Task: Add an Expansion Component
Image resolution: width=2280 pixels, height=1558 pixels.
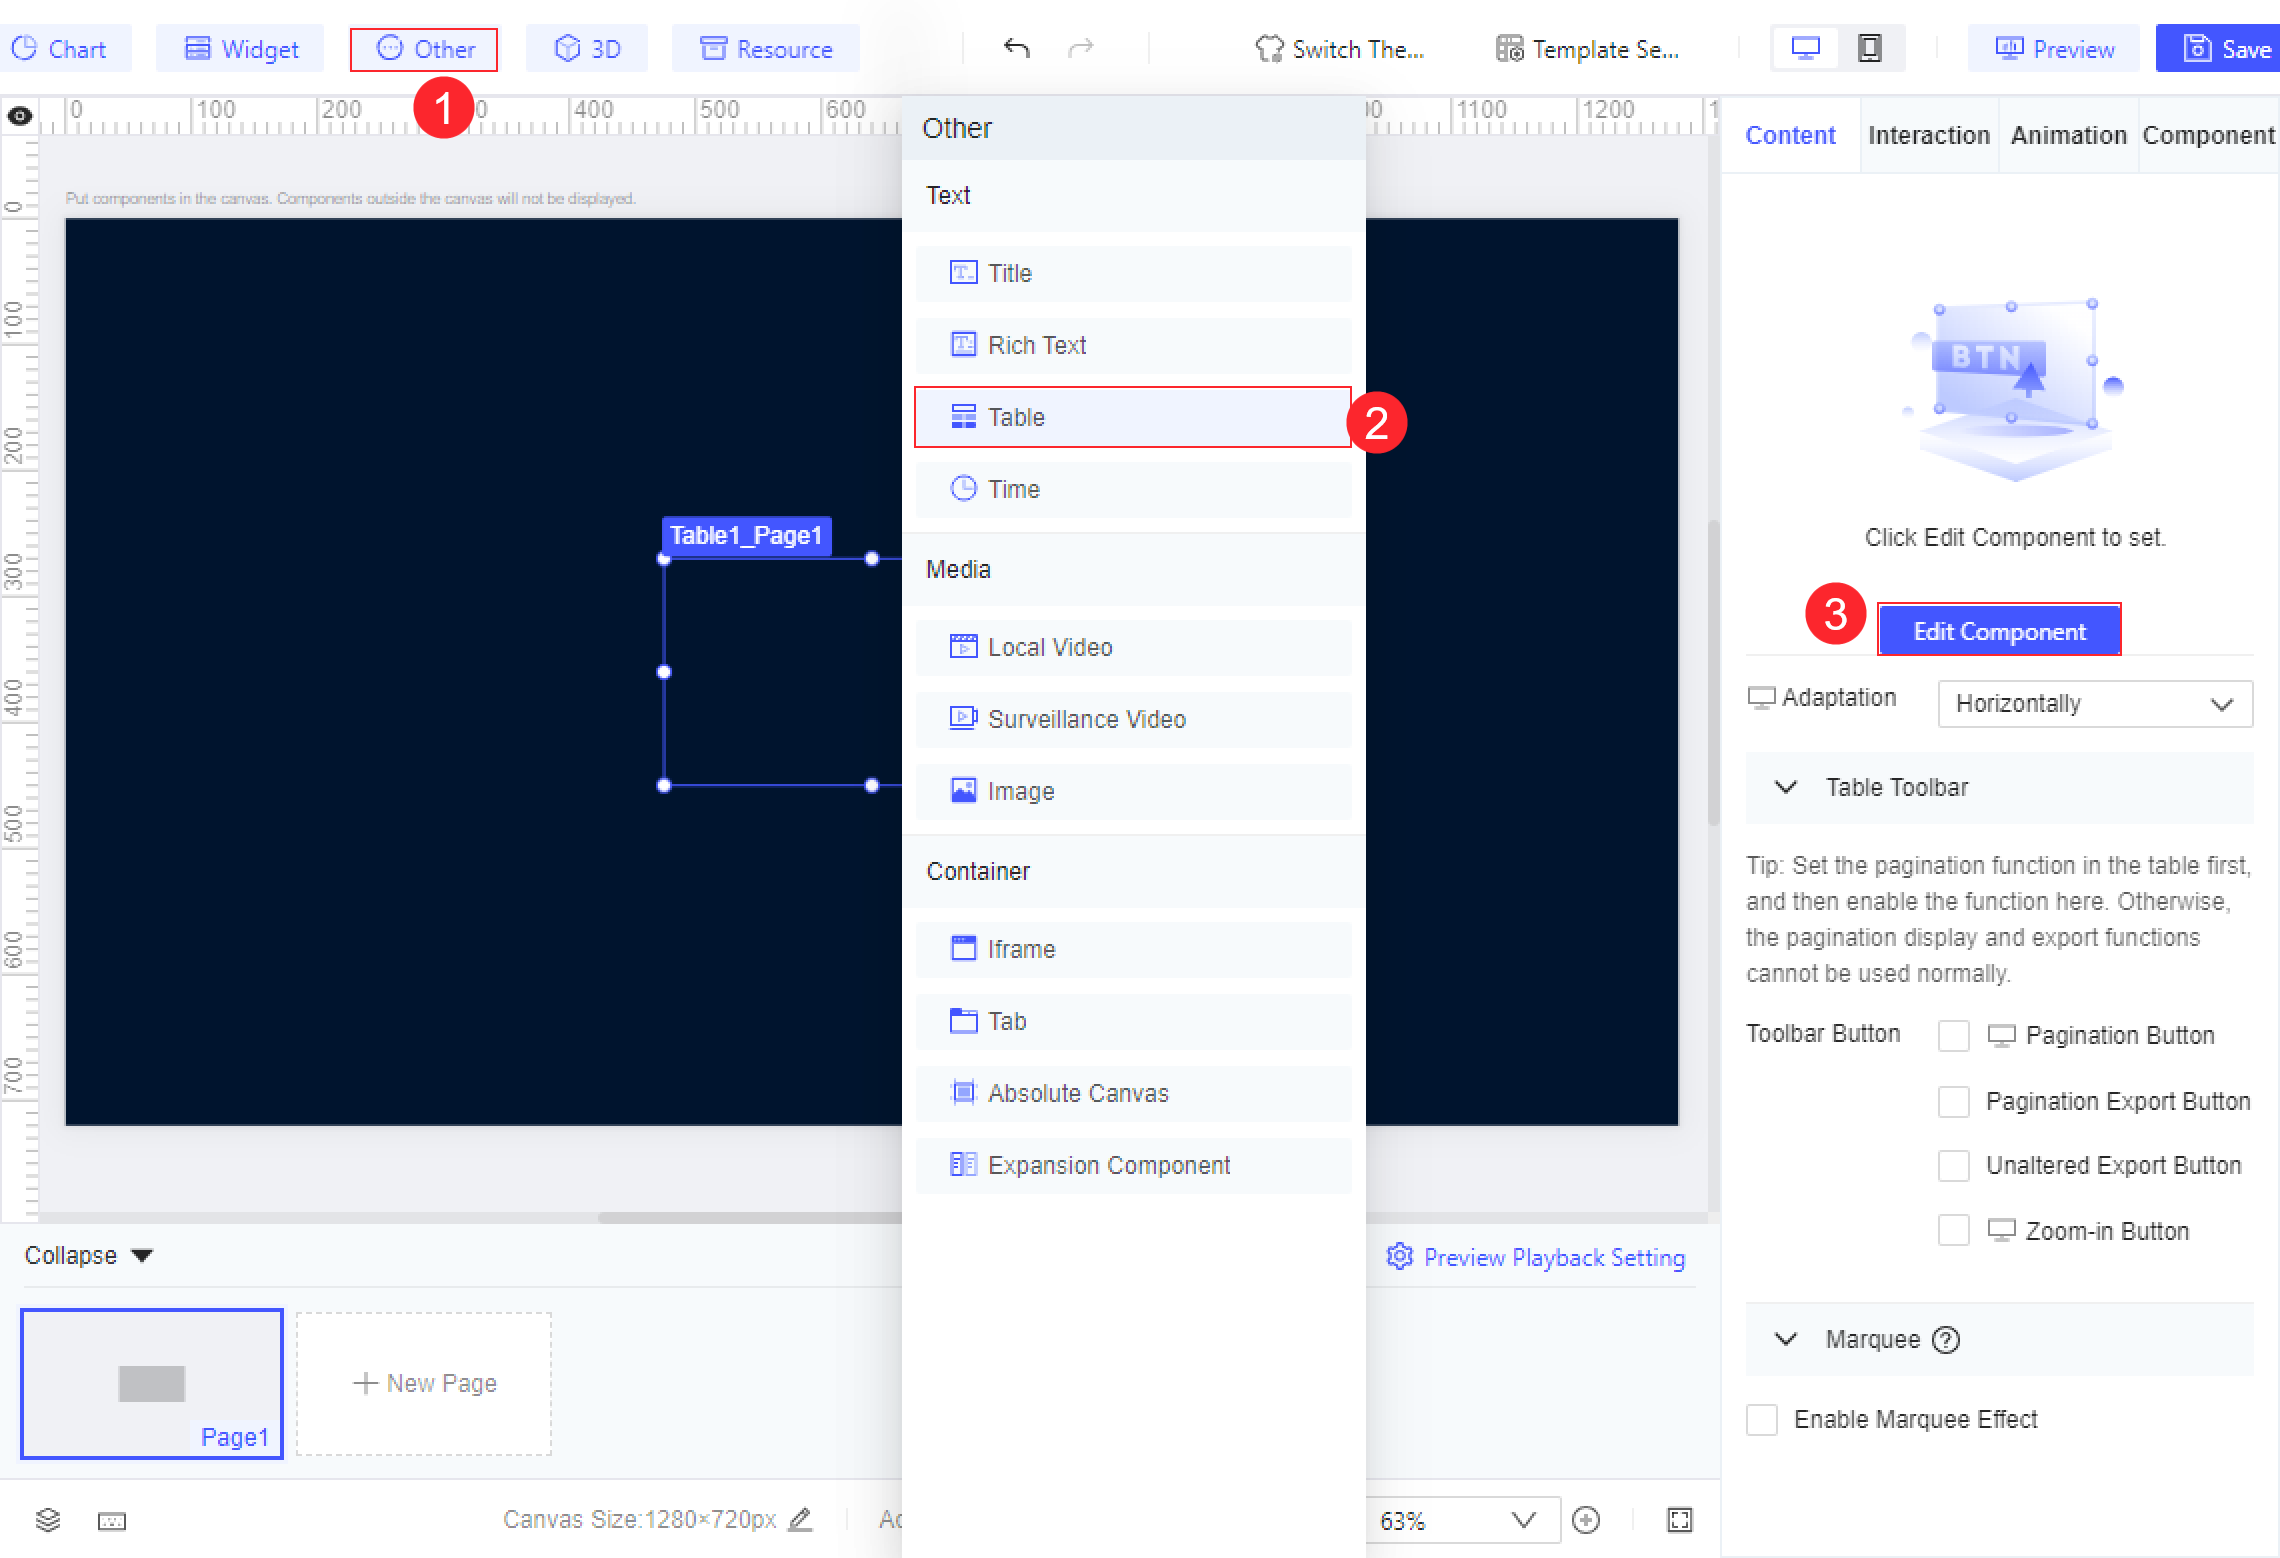Action: tap(1133, 1165)
